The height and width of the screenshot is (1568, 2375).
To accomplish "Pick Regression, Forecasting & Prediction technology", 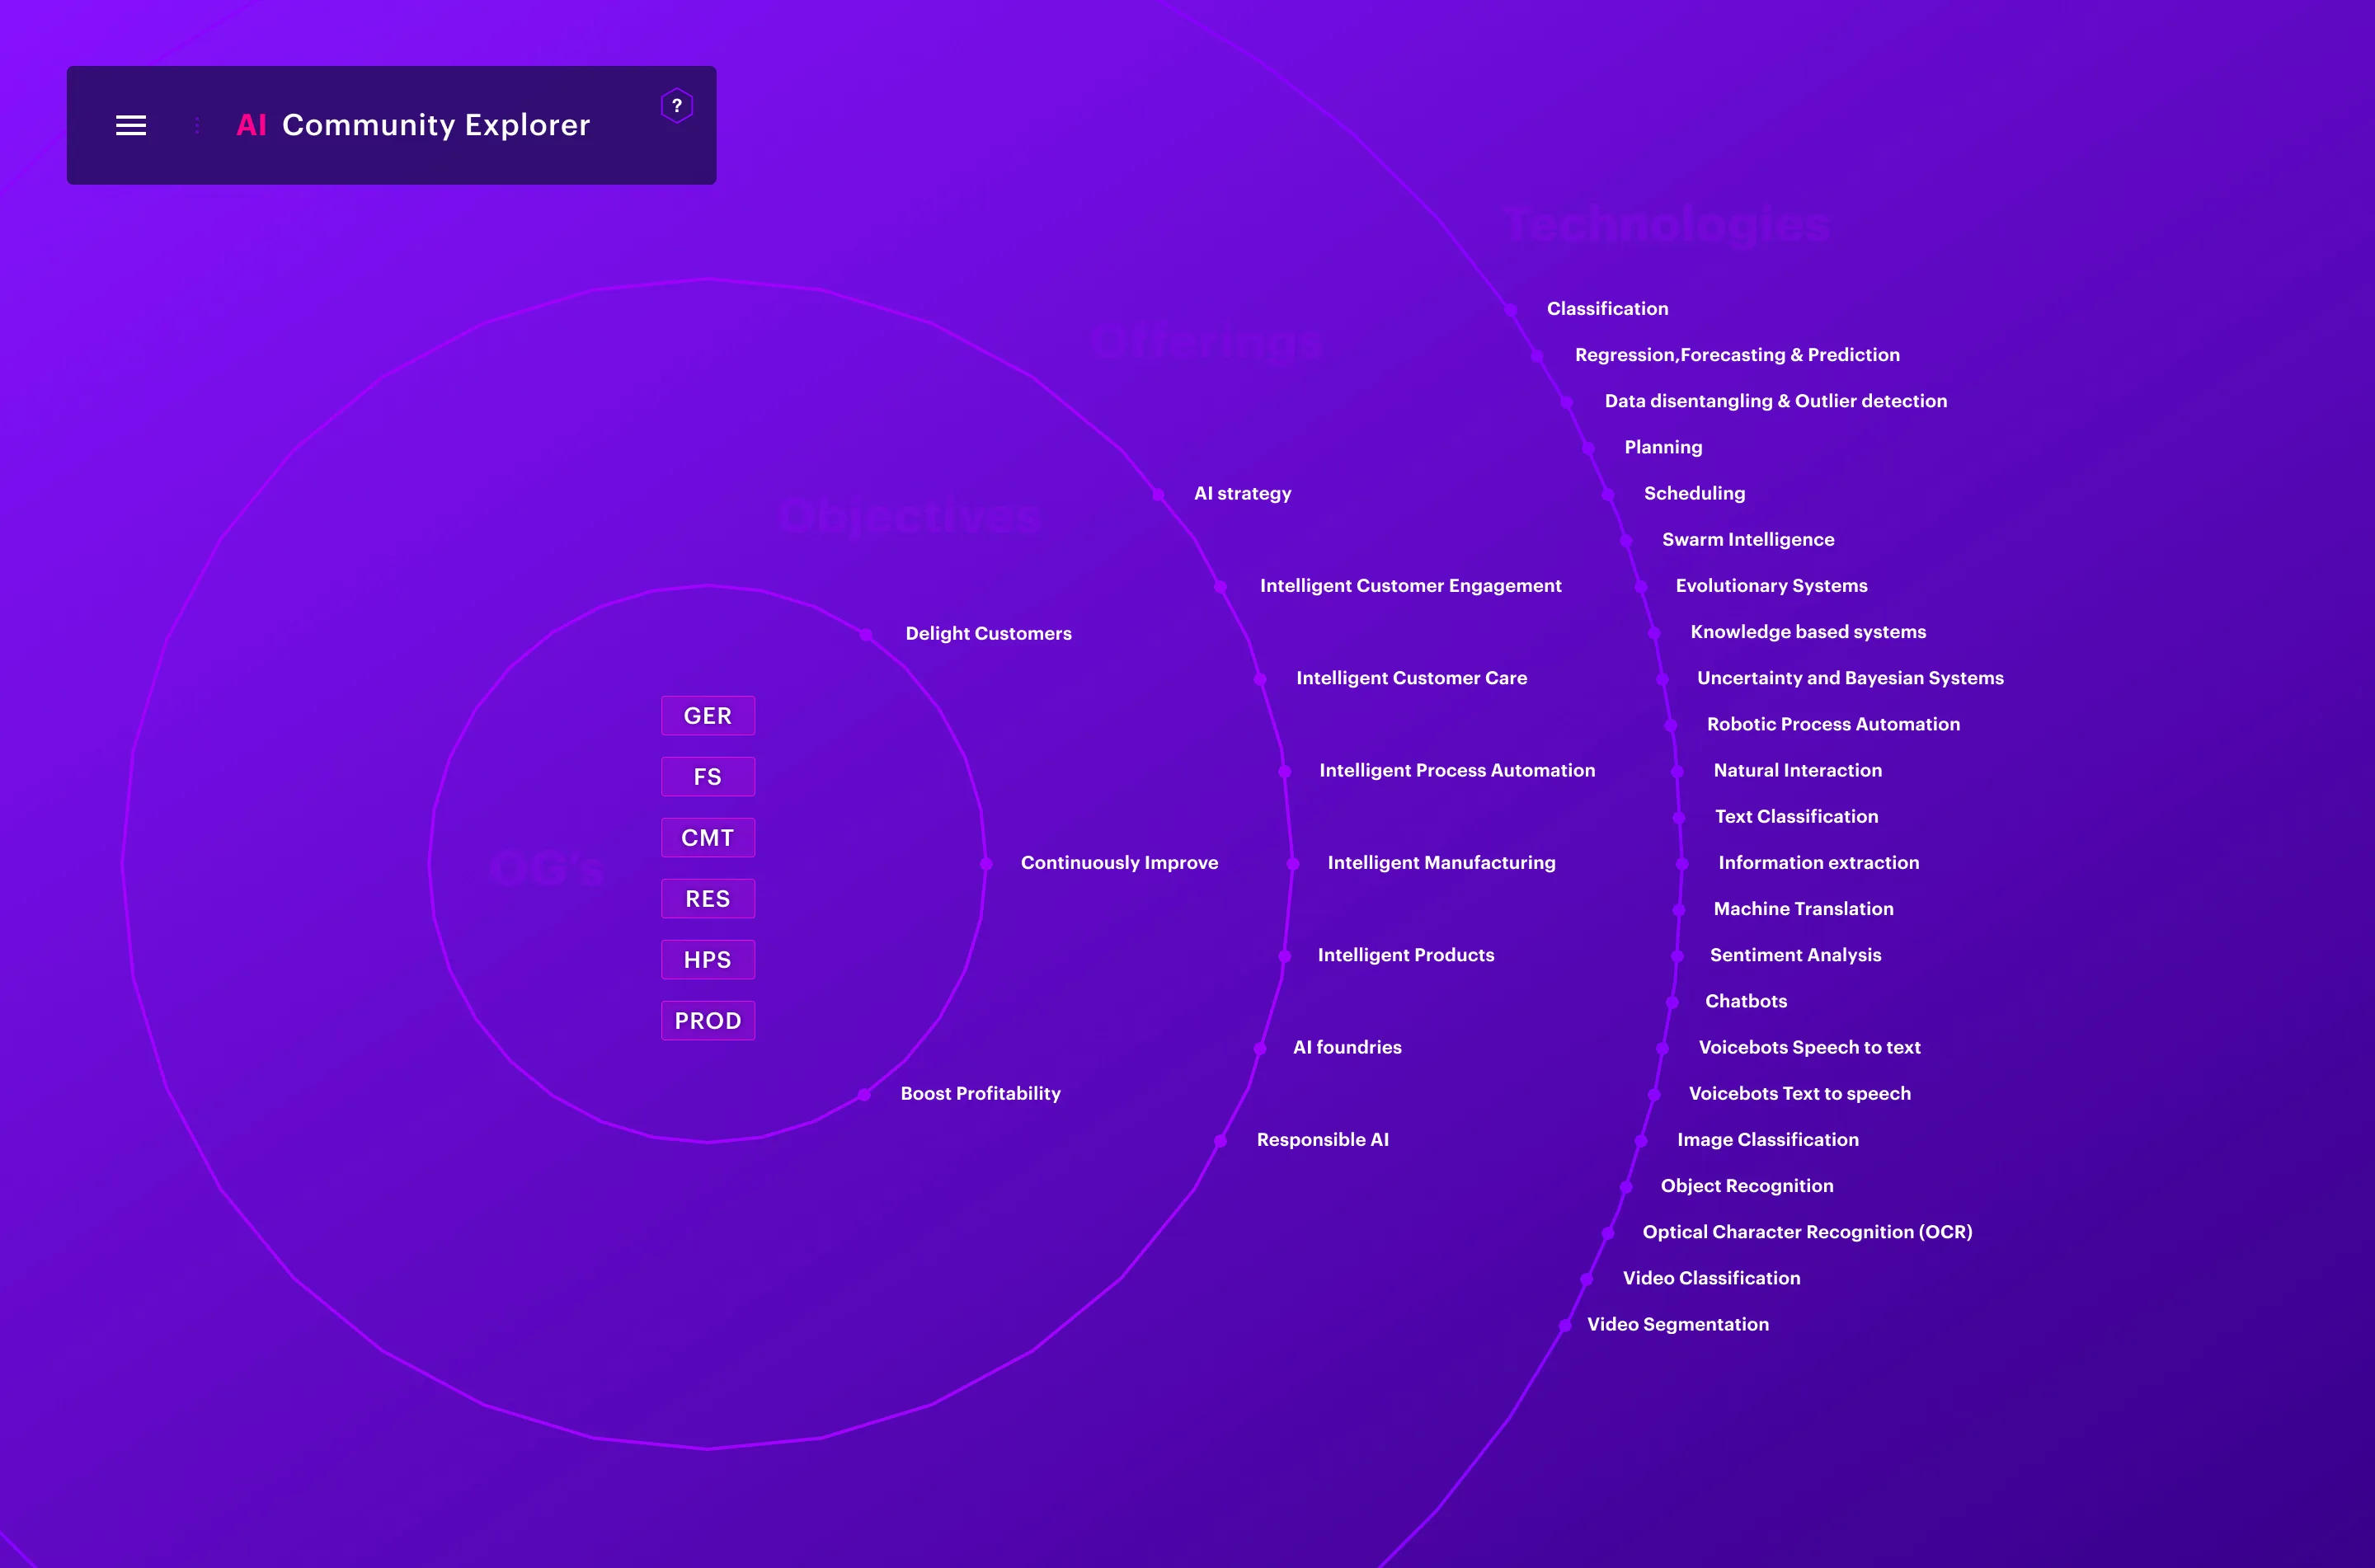I will [1737, 355].
